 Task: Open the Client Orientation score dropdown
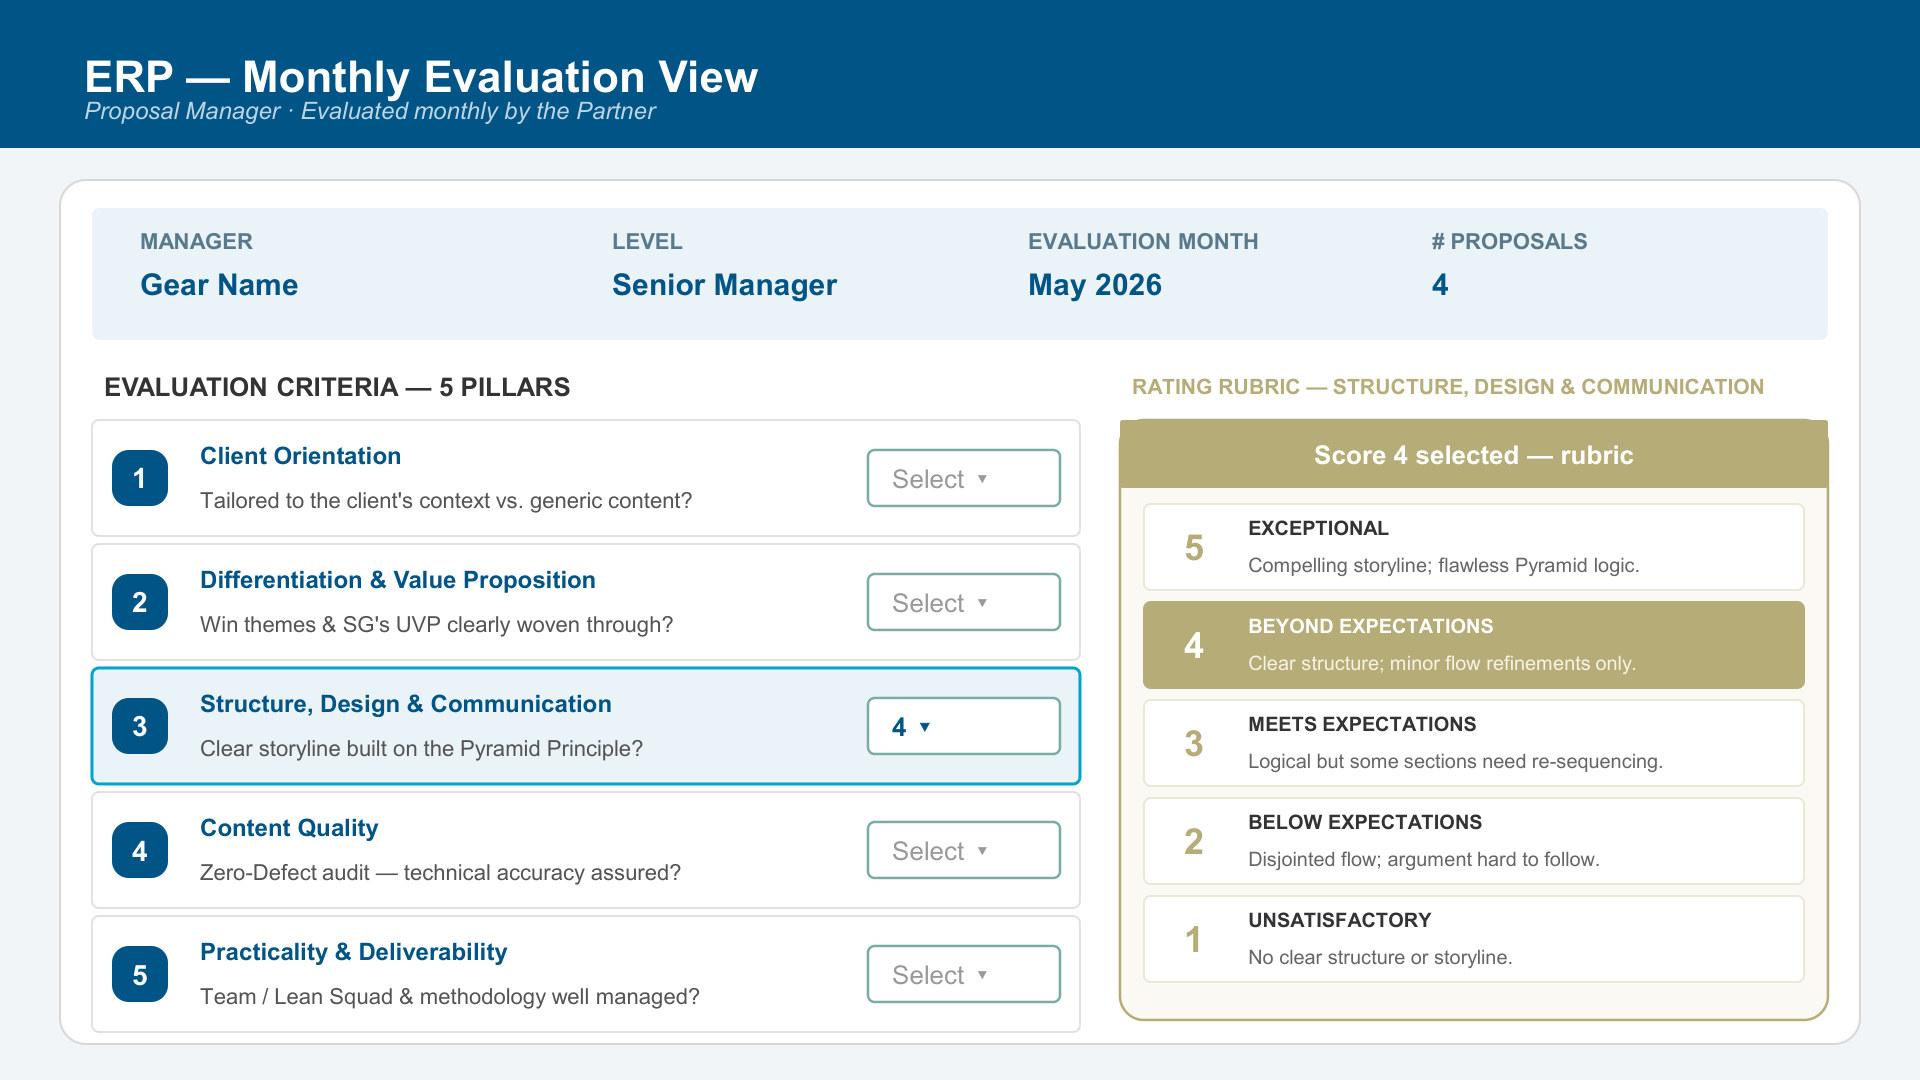click(964, 478)
